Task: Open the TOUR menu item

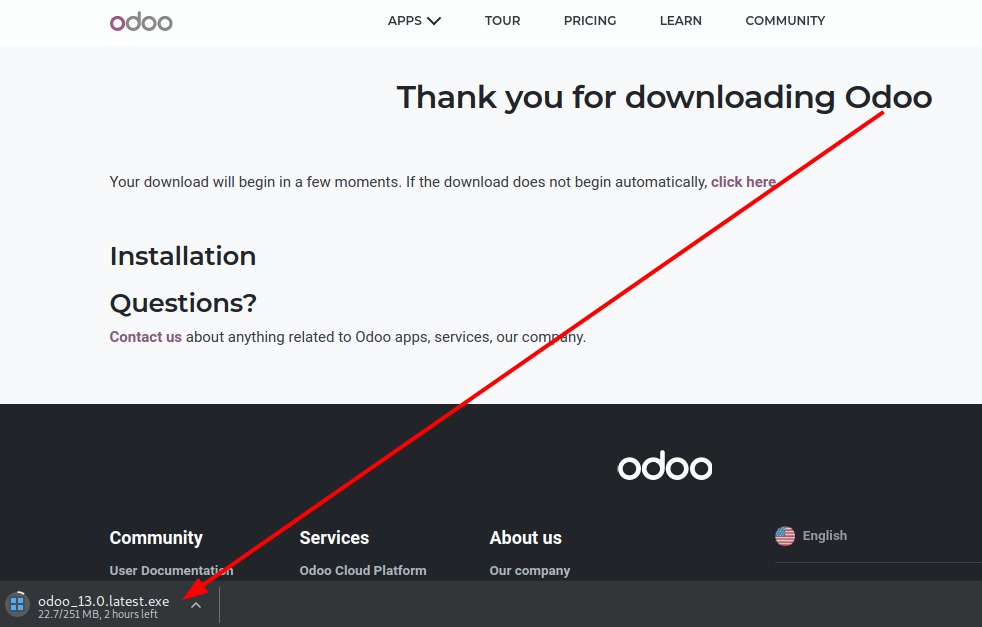Action: click(502, 21)
